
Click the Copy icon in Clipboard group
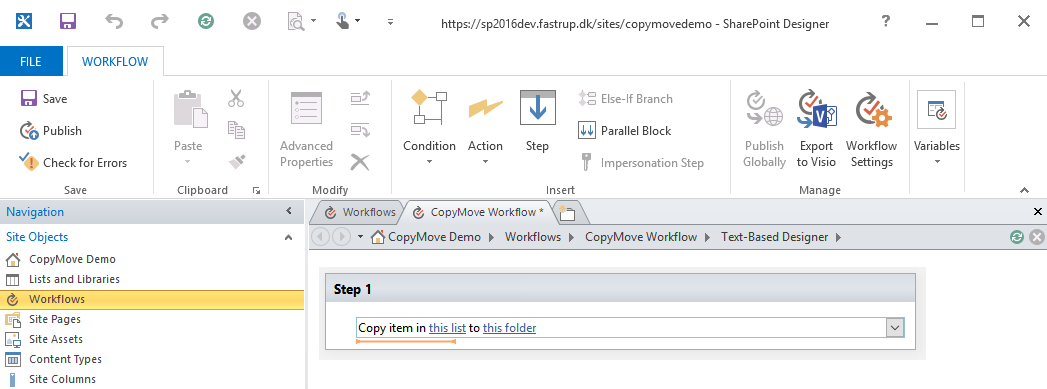236,129
